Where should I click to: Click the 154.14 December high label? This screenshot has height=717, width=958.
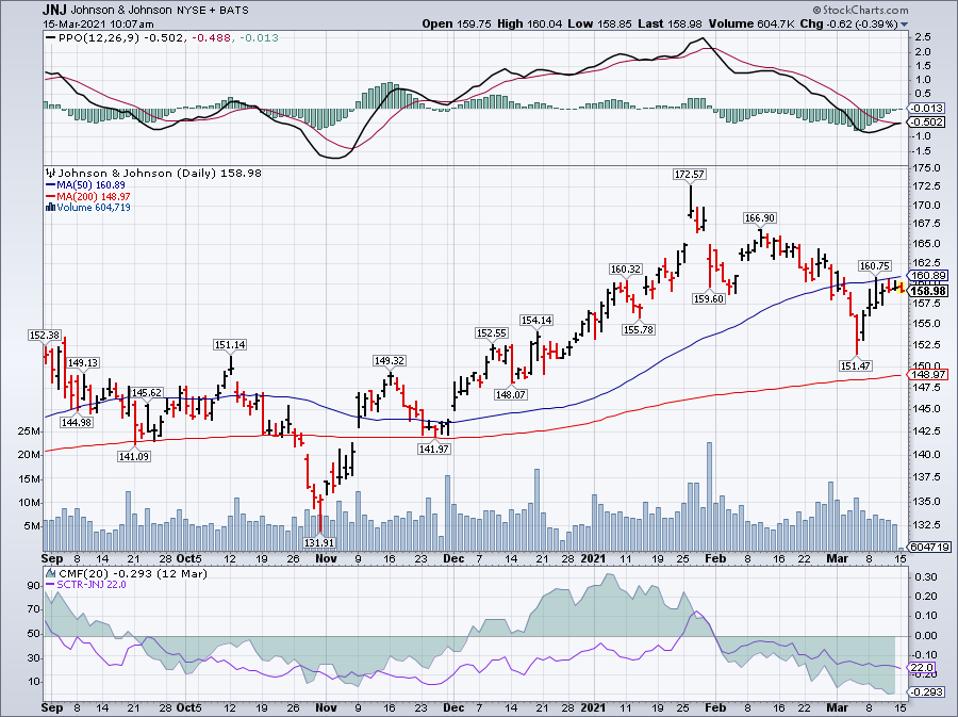point(536,321)
